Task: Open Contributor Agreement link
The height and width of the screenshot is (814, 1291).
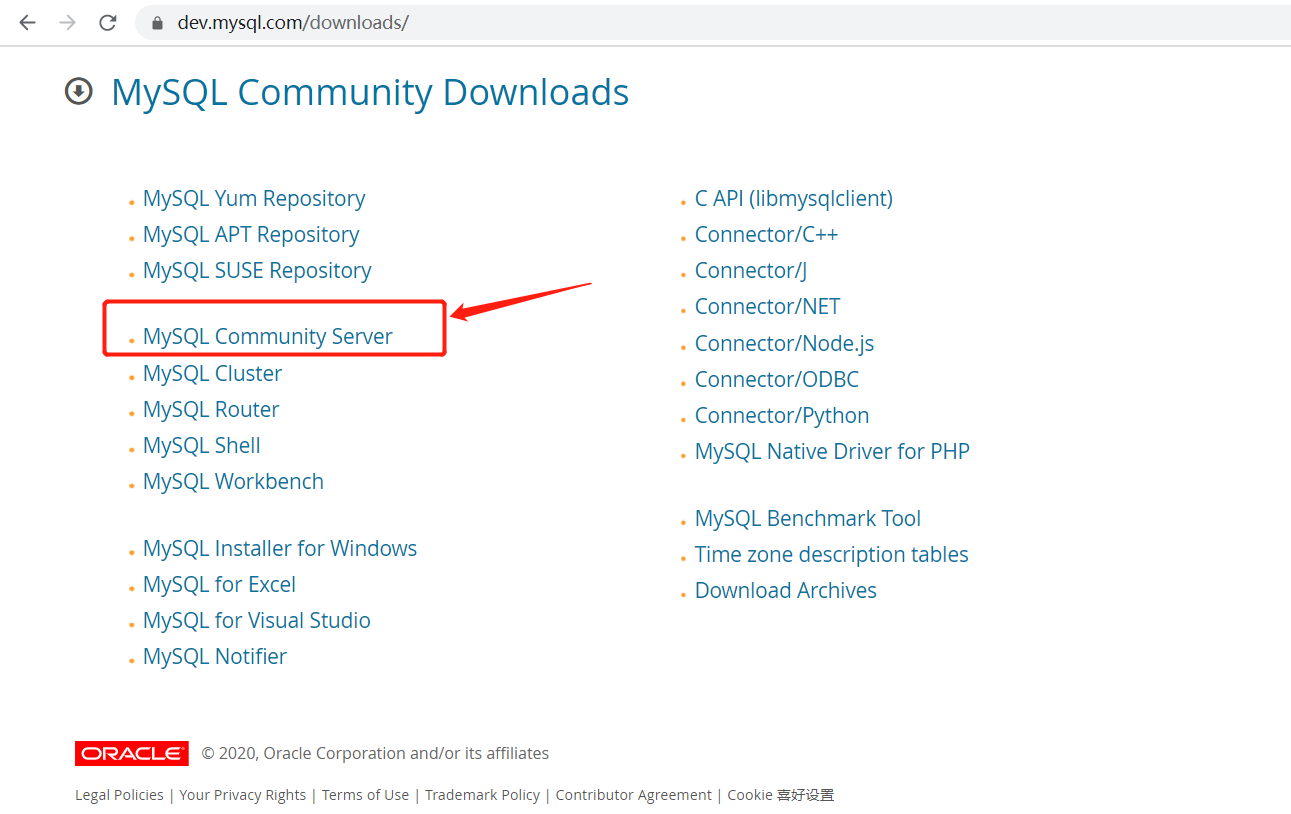Action: [x=634, y=795]
